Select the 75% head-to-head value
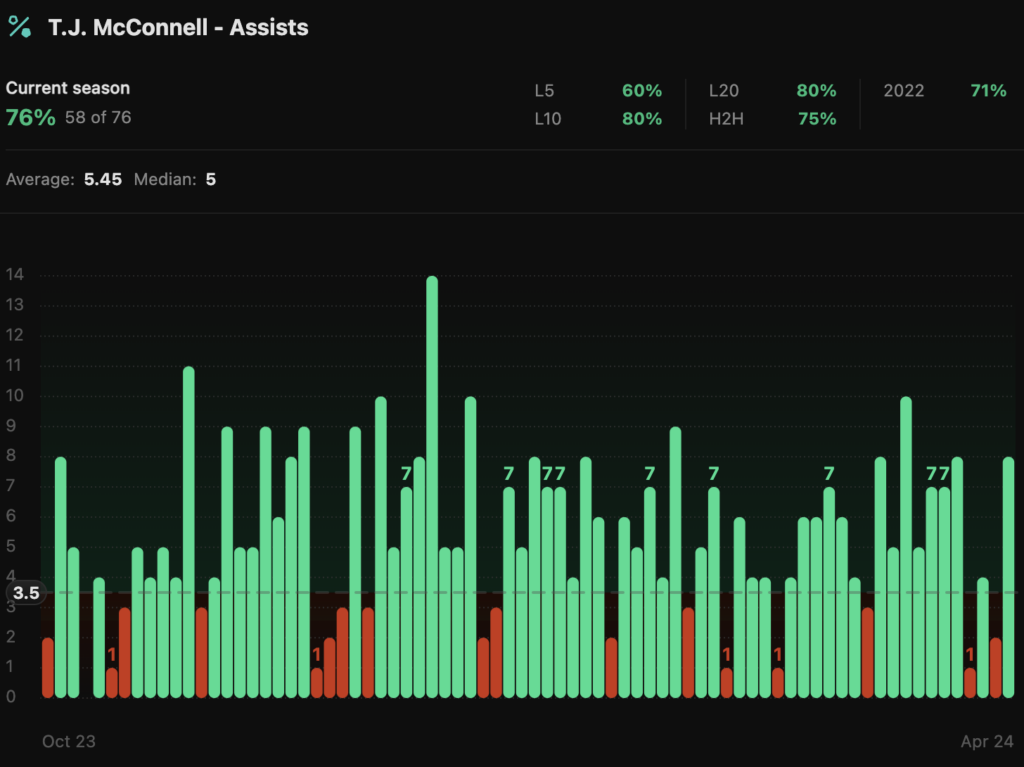 (817, 119)
